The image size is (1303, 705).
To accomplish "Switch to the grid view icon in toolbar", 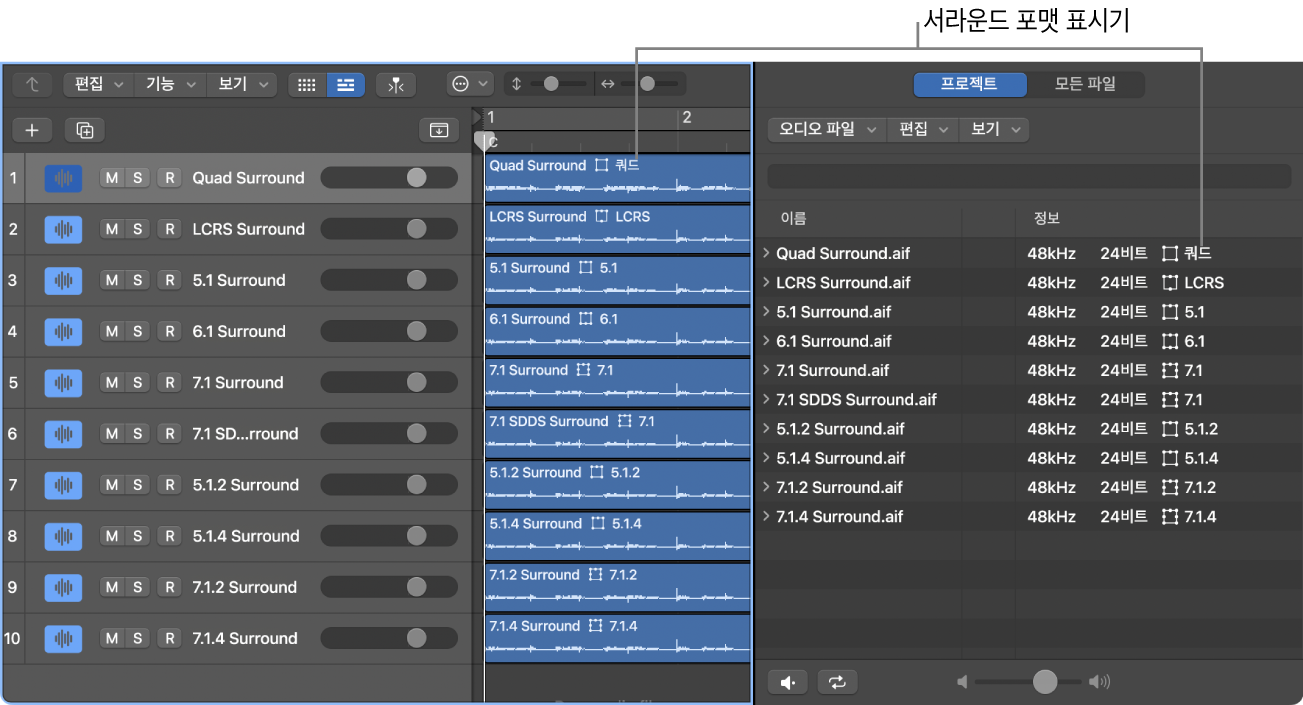I will 306,84.
